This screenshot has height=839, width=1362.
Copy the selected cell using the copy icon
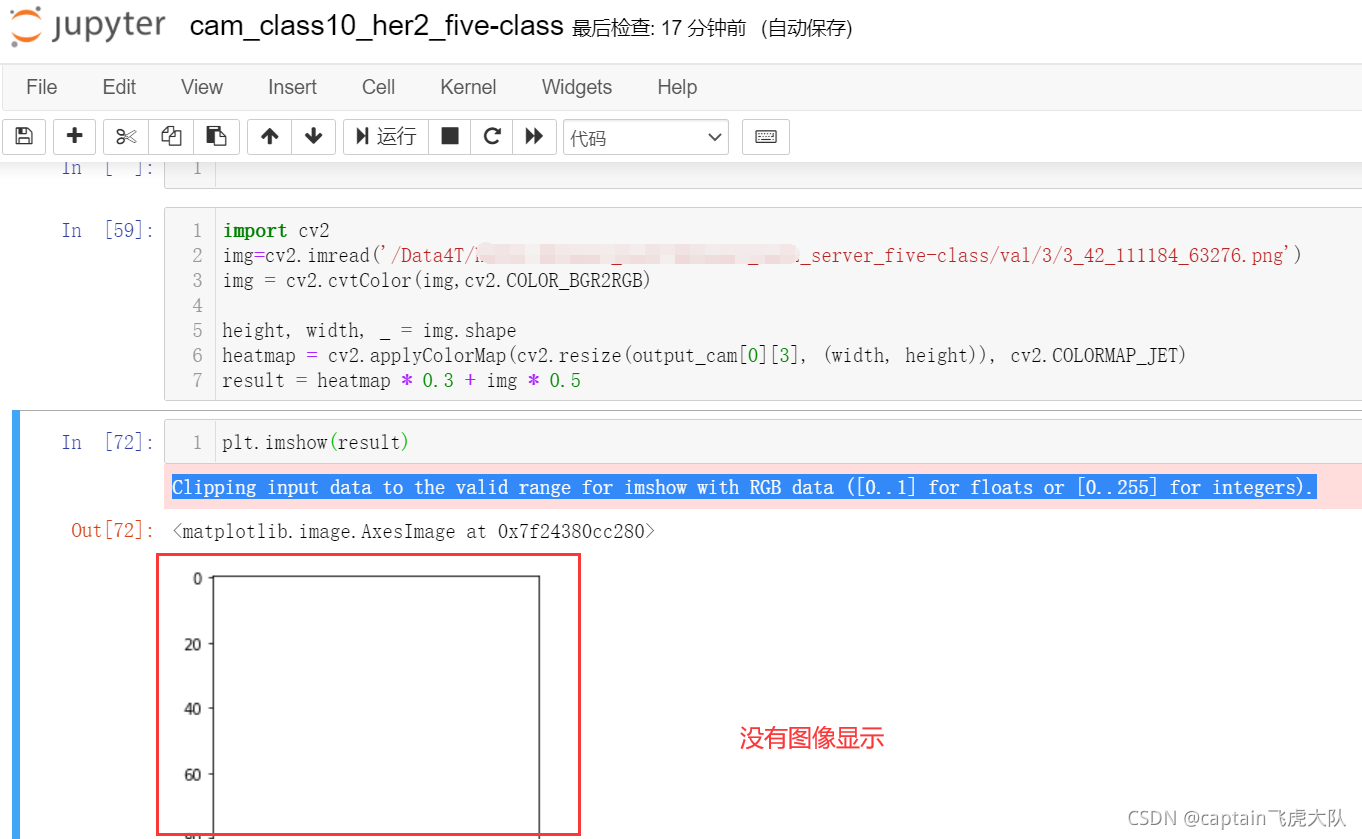(x=170, y=136)
